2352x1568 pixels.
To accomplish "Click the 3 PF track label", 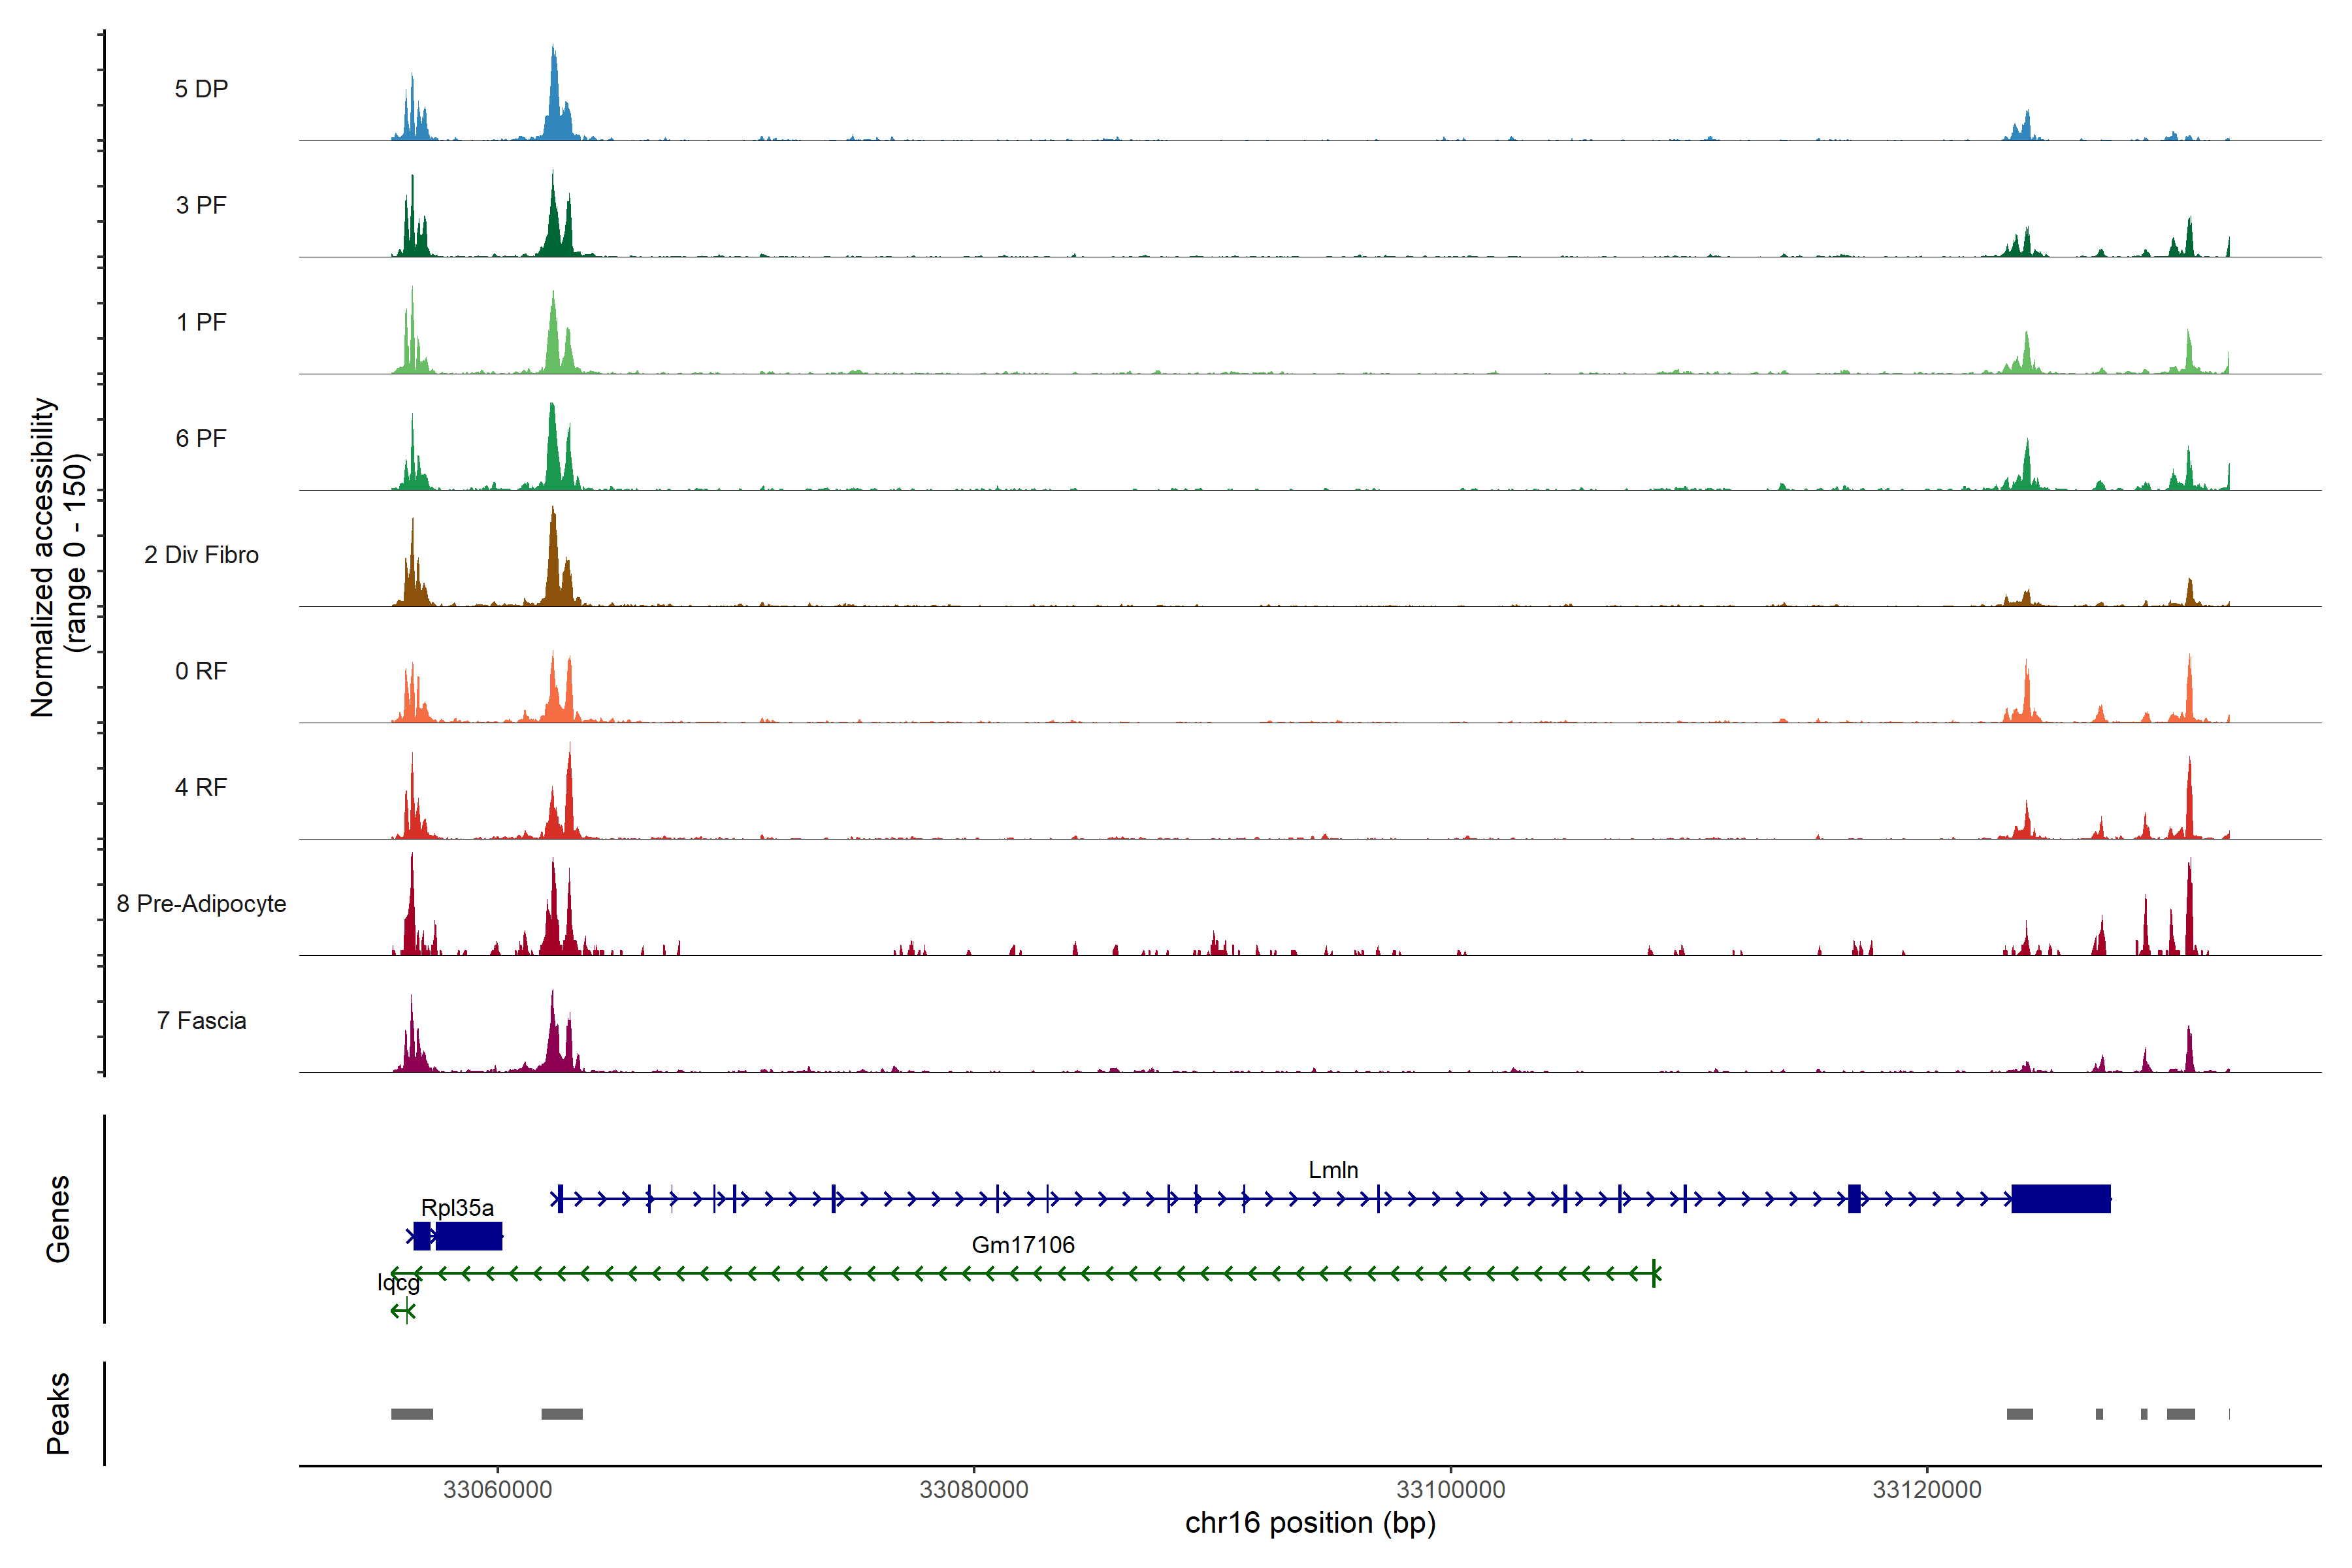I will point(201,205).
